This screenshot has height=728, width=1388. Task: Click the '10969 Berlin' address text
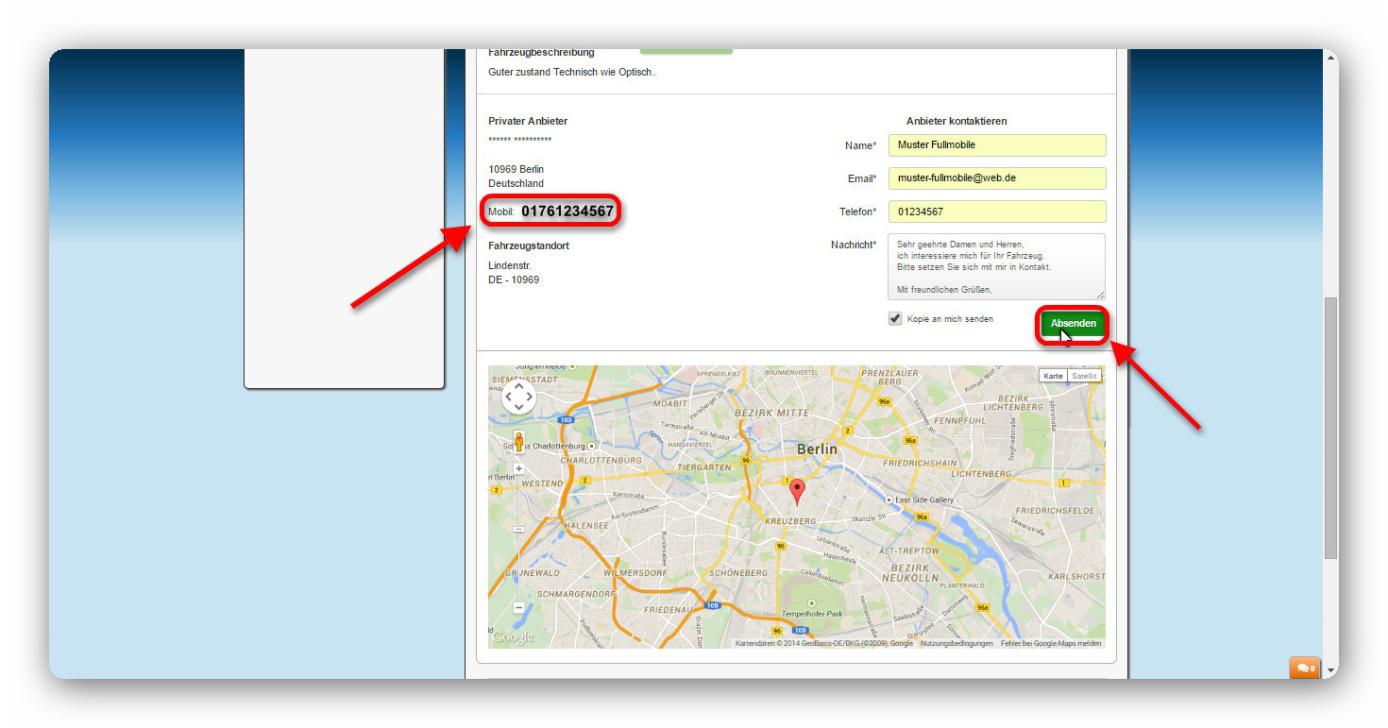tap(516, 168)
